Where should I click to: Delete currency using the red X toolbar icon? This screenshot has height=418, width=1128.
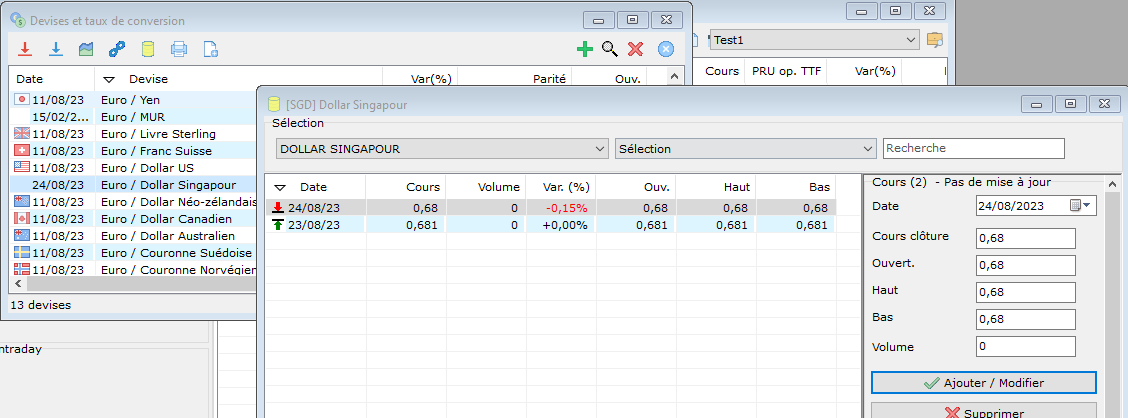click(635, 49)
